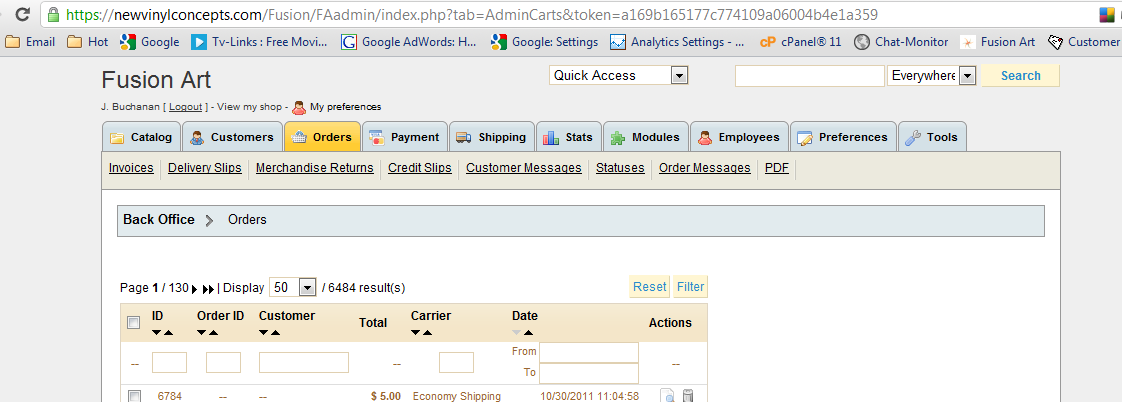This screenshot has height=402, width=1122.
Task: Sort Carrier column descending
Action: point(416,333)
